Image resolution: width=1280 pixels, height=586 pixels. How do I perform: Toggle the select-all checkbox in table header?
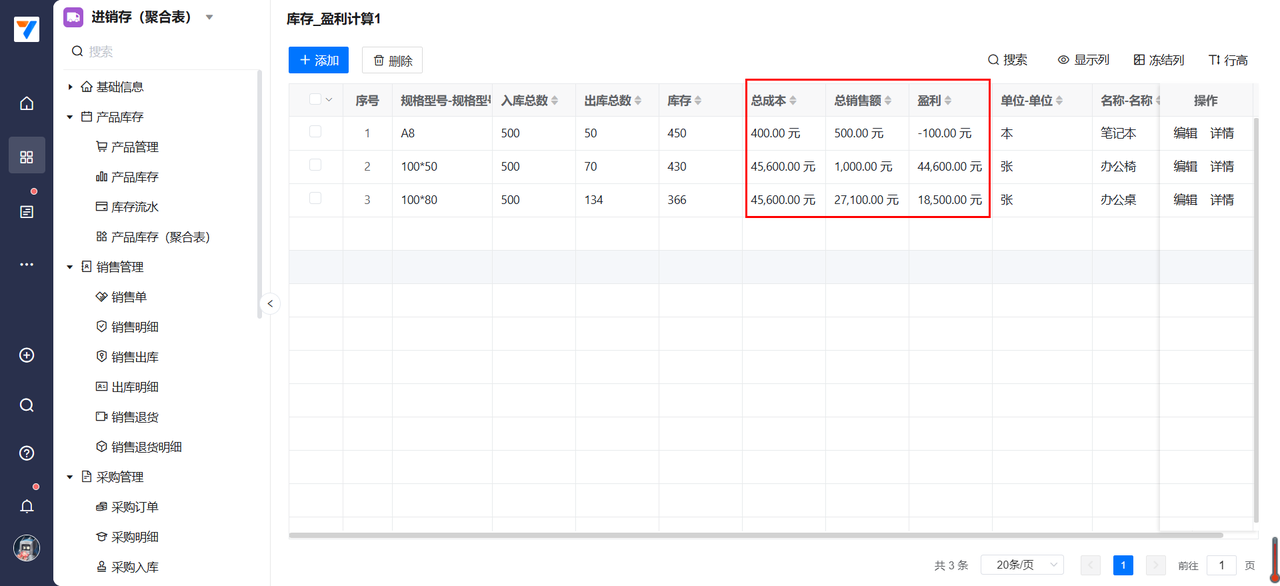316,100
